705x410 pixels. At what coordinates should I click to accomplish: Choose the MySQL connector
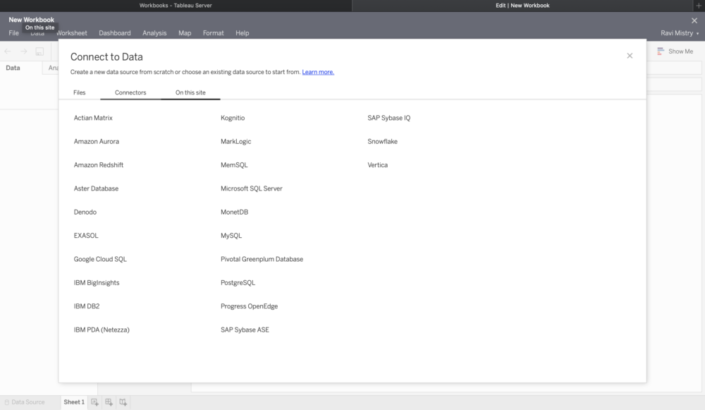pyautogui.click(x=231, y=236)
